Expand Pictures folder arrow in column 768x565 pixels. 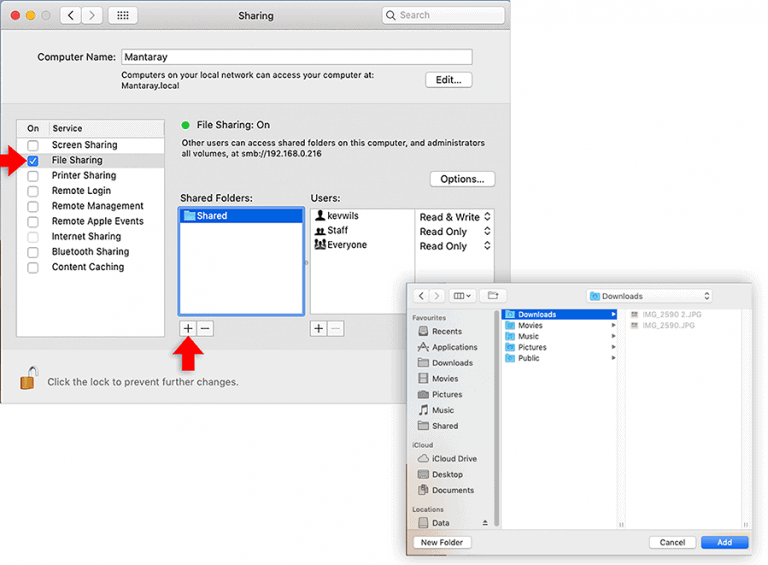click(613, 347)
